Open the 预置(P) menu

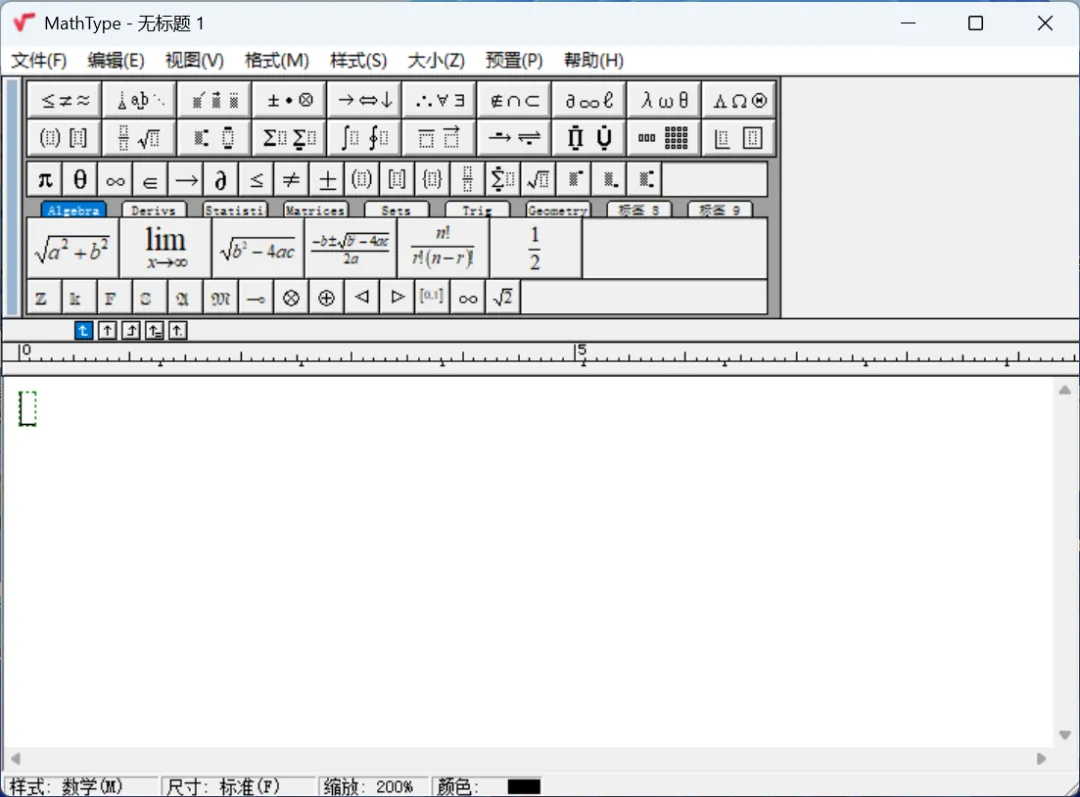click(514, 61)
